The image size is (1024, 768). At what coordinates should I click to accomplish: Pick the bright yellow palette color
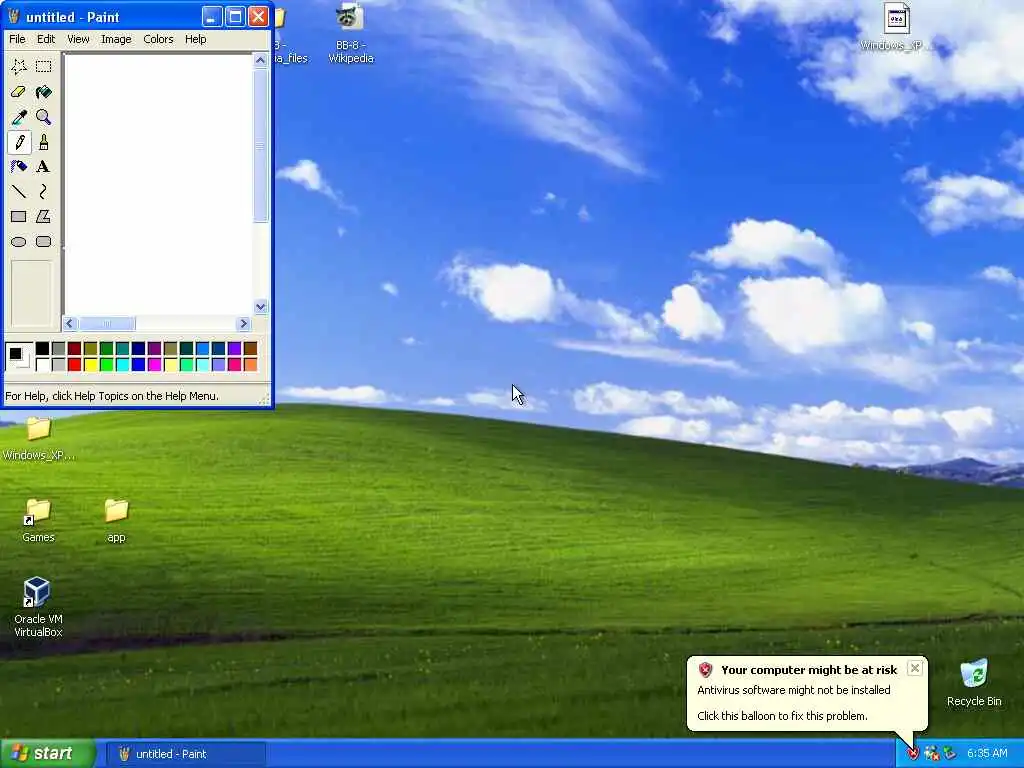click(x=90, y=364)
